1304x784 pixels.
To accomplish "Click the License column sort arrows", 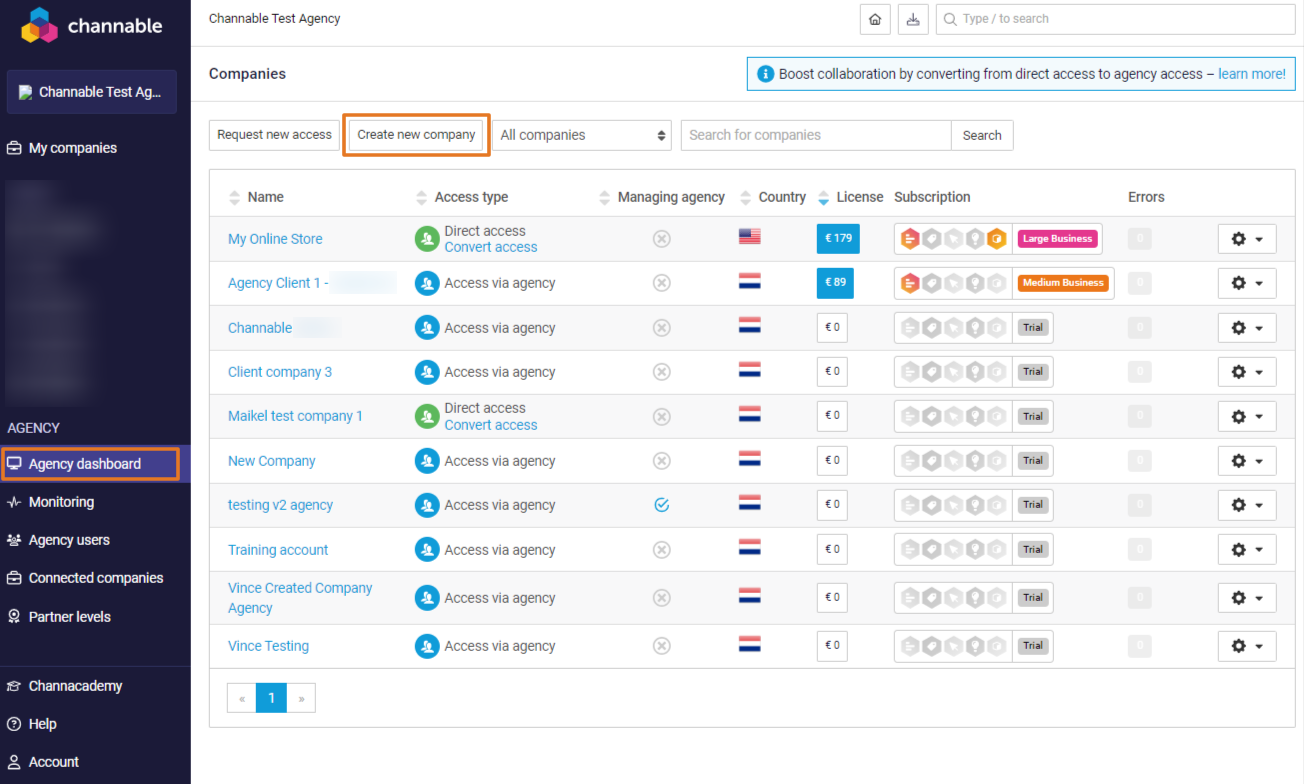I will click(x=823, y=197).
